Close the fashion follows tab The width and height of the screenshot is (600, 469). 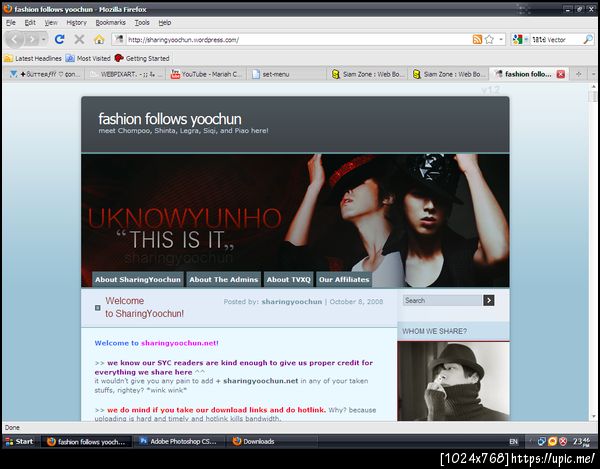tap(561, 74)
